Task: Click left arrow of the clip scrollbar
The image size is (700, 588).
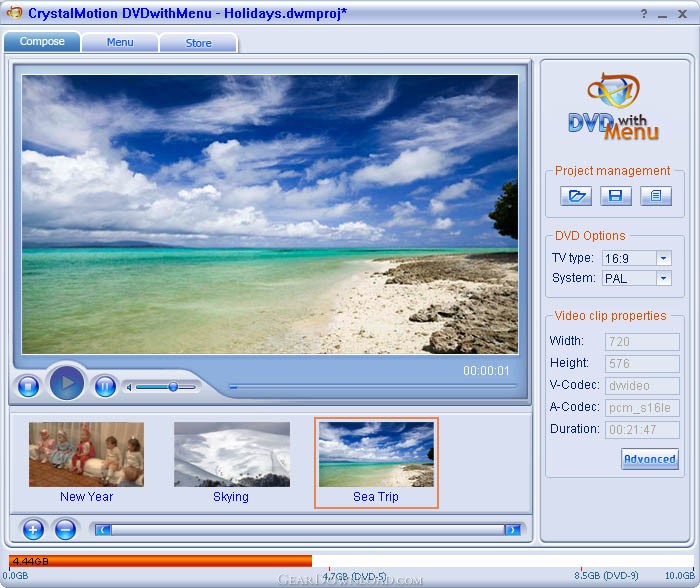Action: coord(103,530)
